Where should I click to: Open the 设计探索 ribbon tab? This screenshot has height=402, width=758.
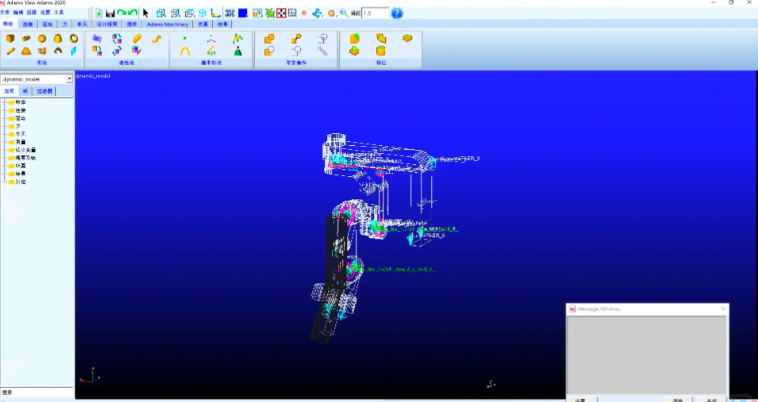(x=108, y=23)
